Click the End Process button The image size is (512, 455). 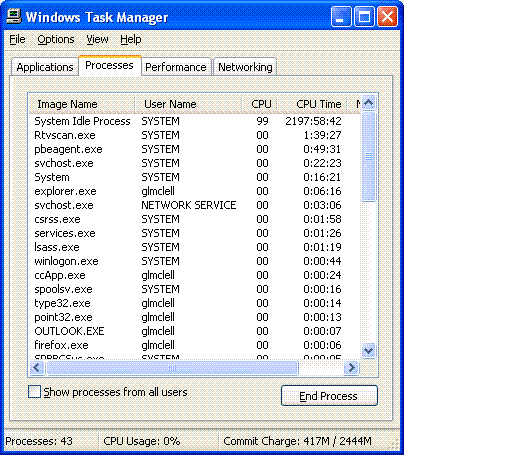(329, 396)
